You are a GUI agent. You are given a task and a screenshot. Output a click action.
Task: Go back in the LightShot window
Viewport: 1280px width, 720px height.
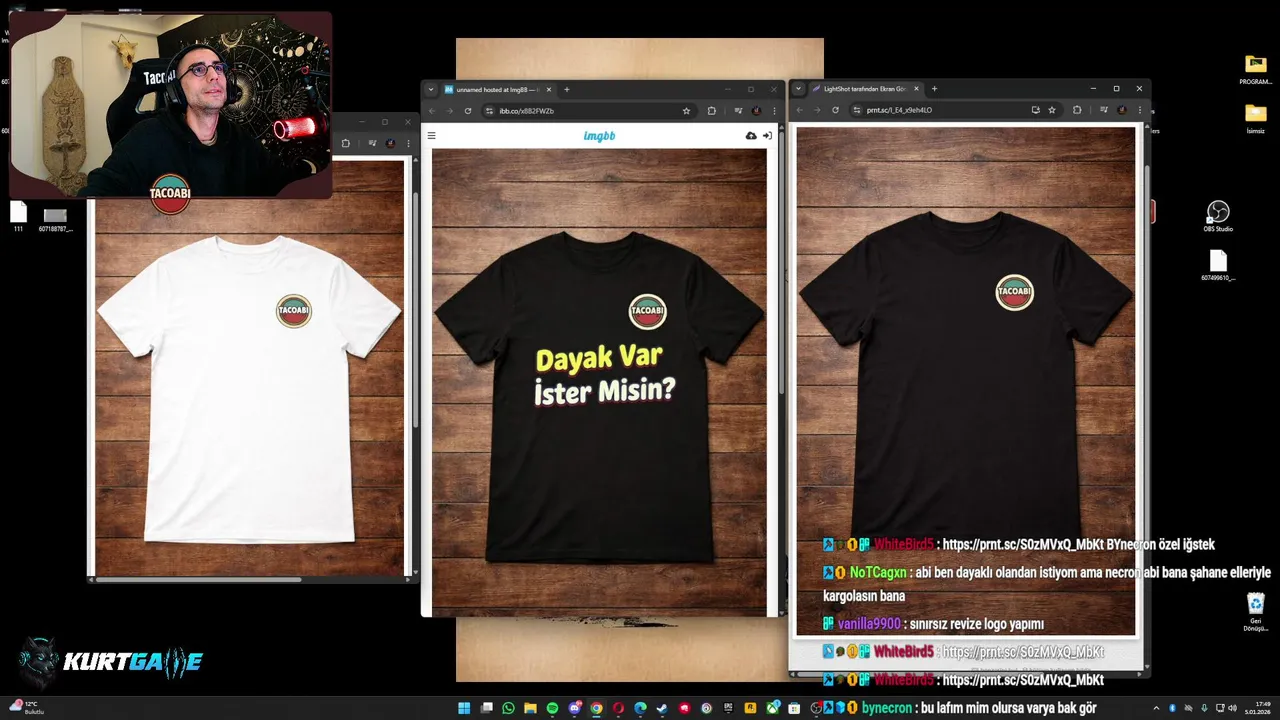pos(799,110)
